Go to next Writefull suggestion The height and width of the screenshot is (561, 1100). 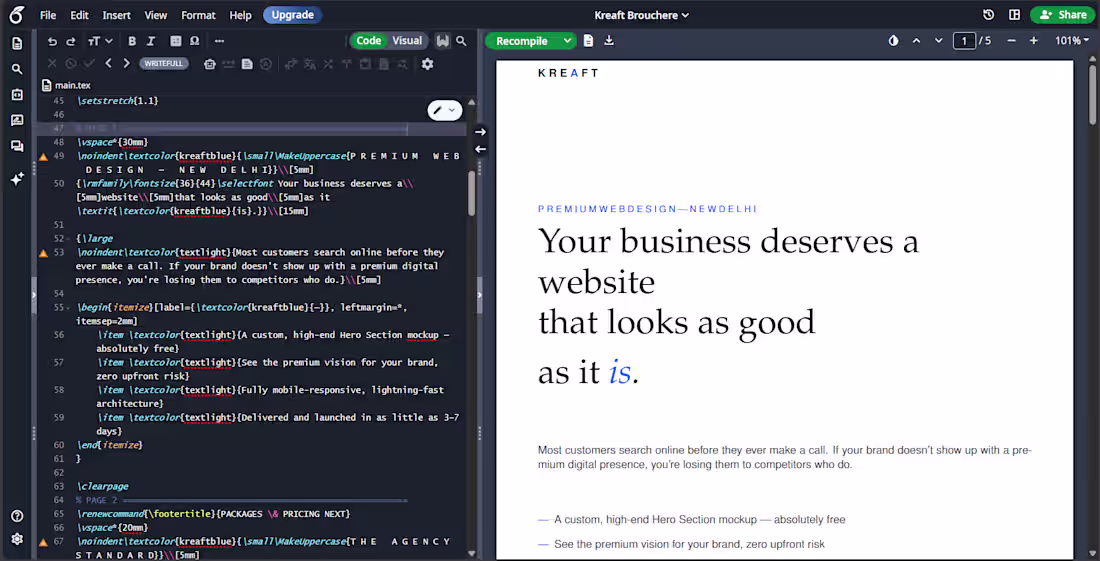[126, 64]
